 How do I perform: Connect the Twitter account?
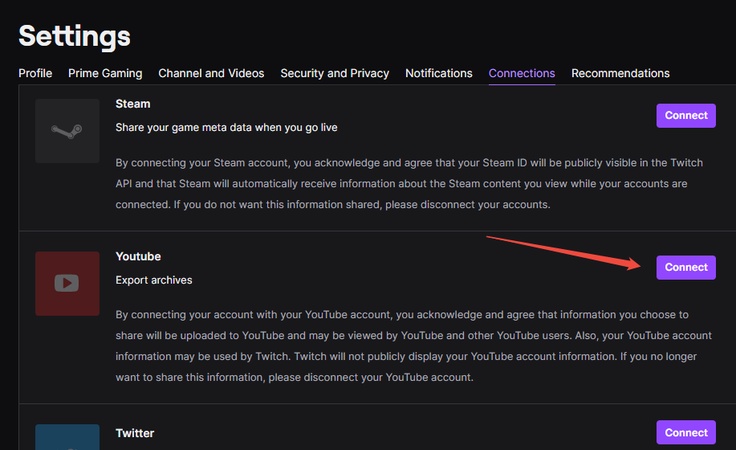click(686, 432)
